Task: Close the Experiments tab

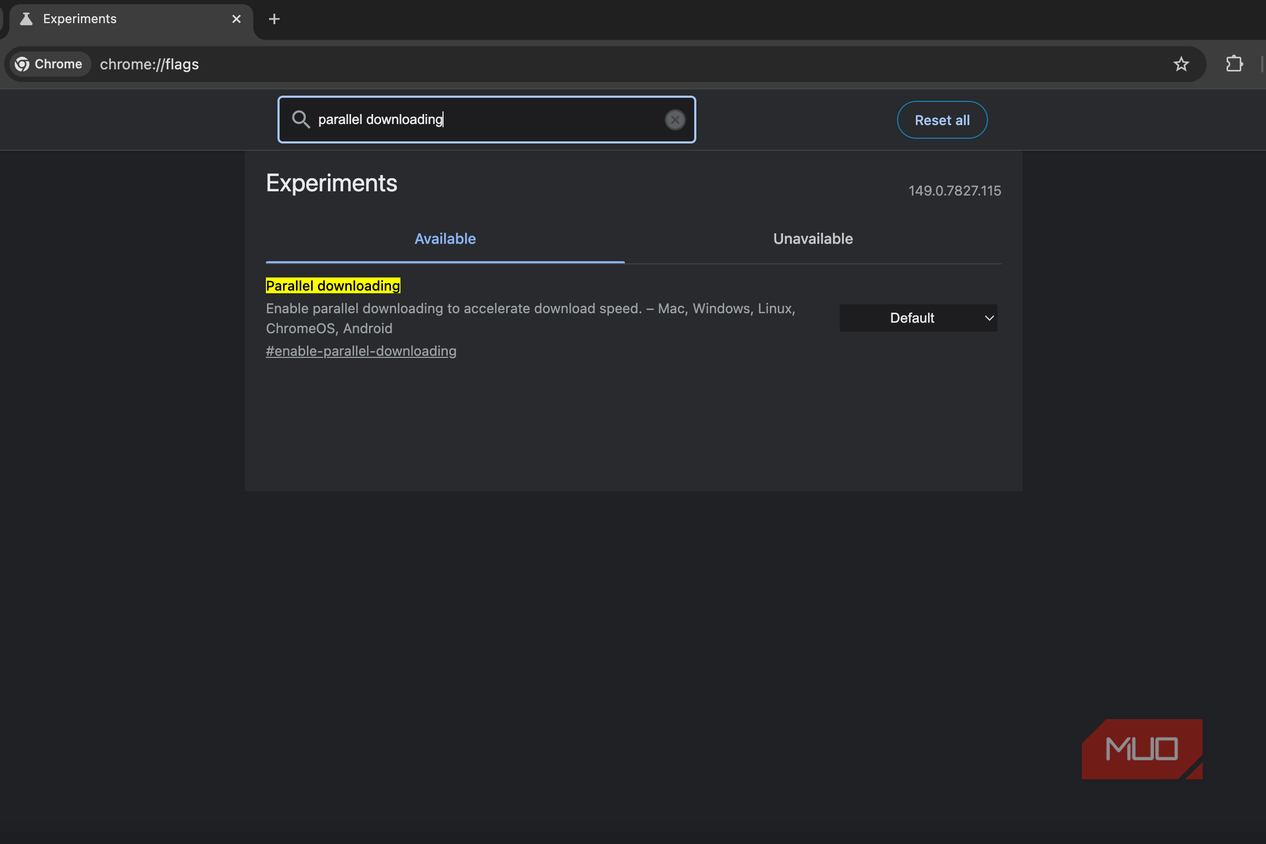Action: tap(236, 19)
